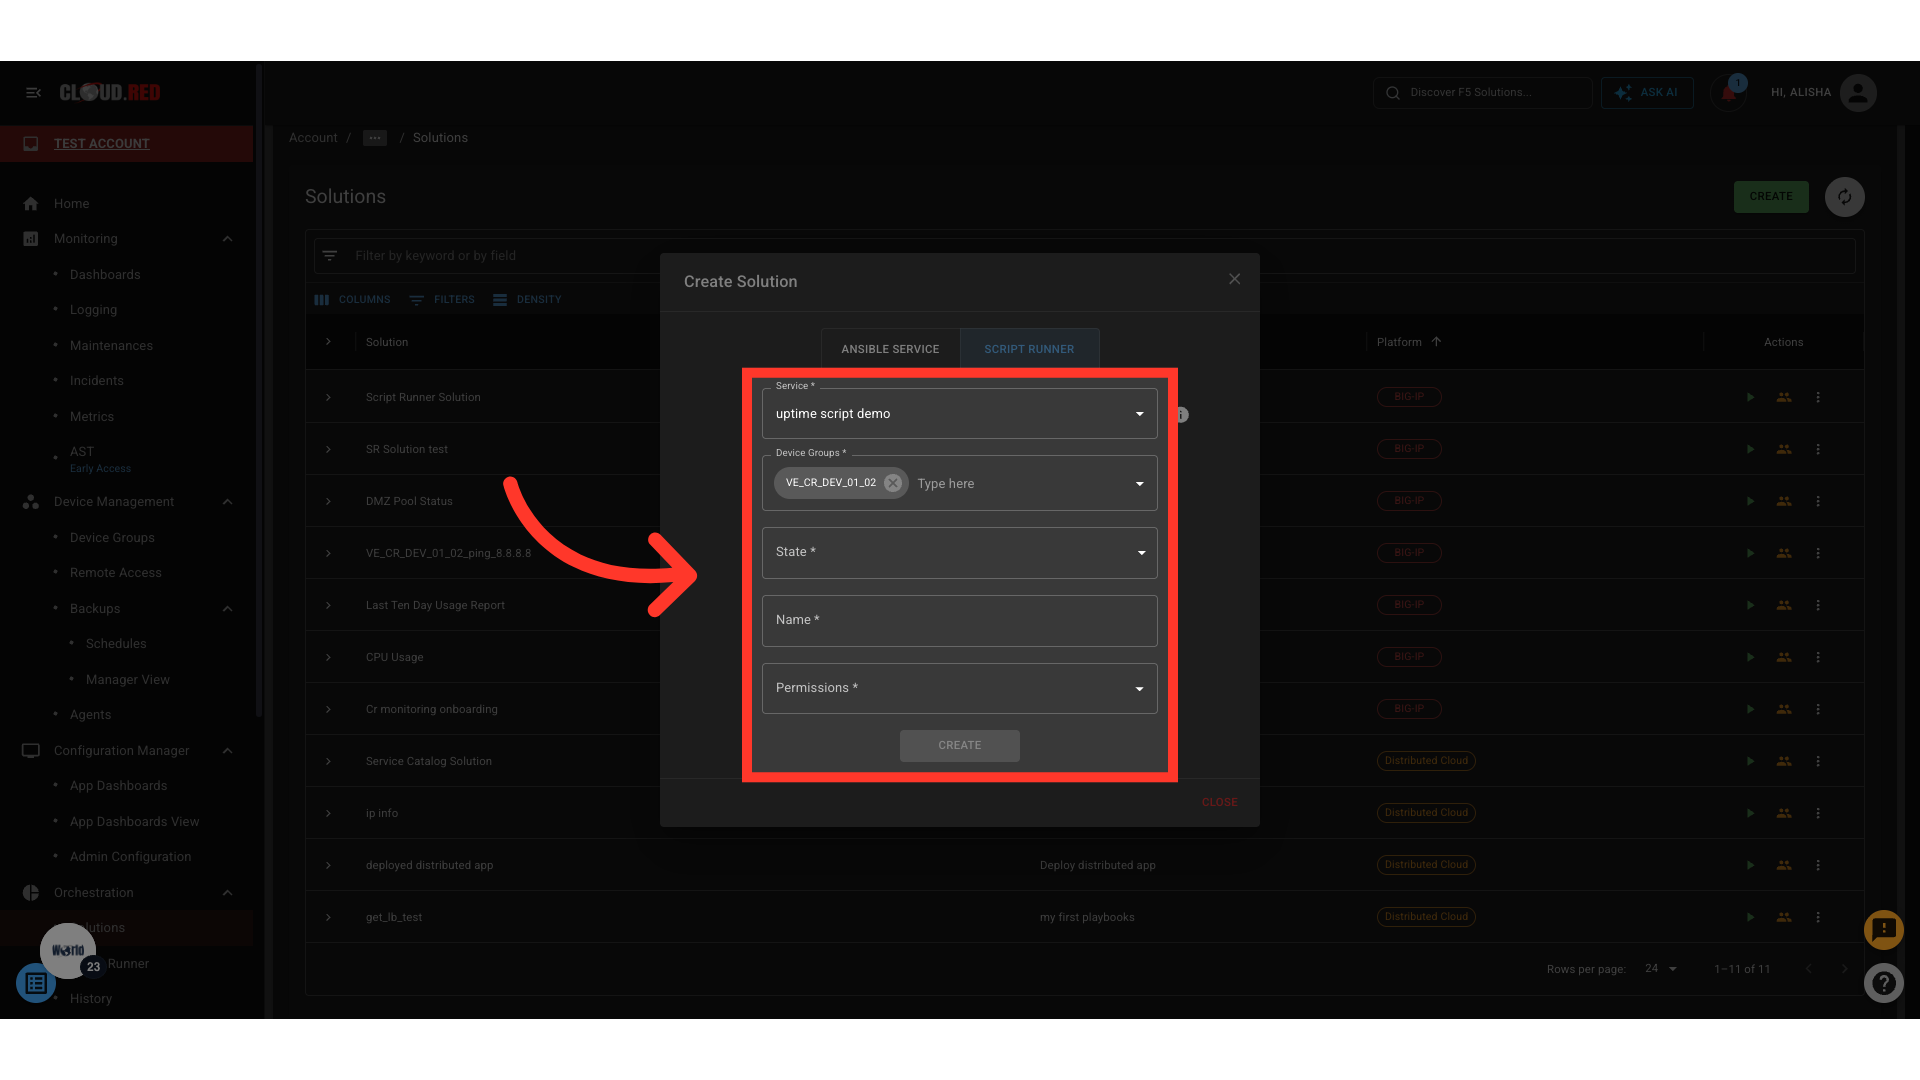The width and height of the screenshot is (1920, 1080).
Task: Click the red Close button in dialog
Action: [x=1219, y=802]
